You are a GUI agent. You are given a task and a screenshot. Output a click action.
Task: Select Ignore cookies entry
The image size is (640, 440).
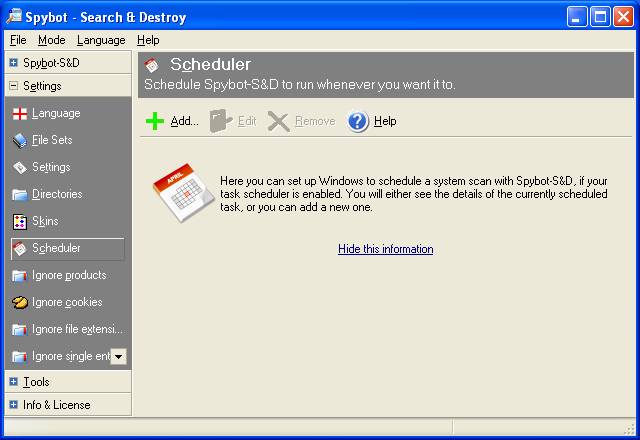coord(67,302)
